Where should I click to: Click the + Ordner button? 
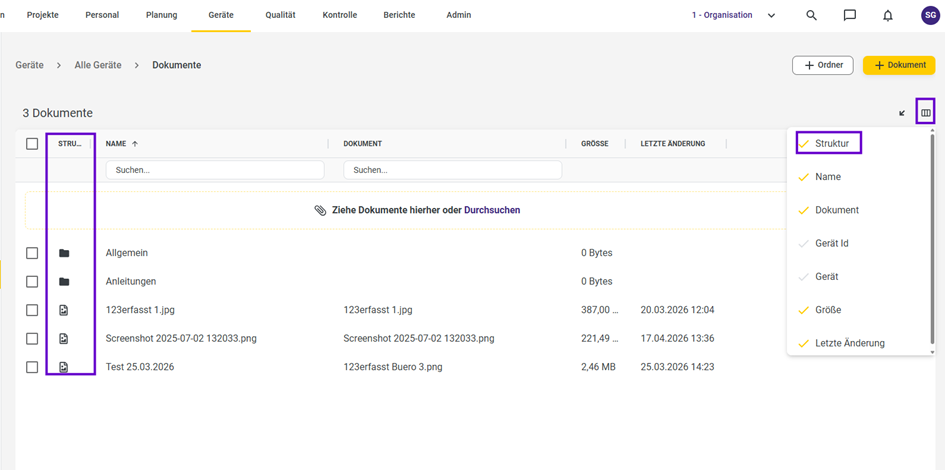point(823,65)
